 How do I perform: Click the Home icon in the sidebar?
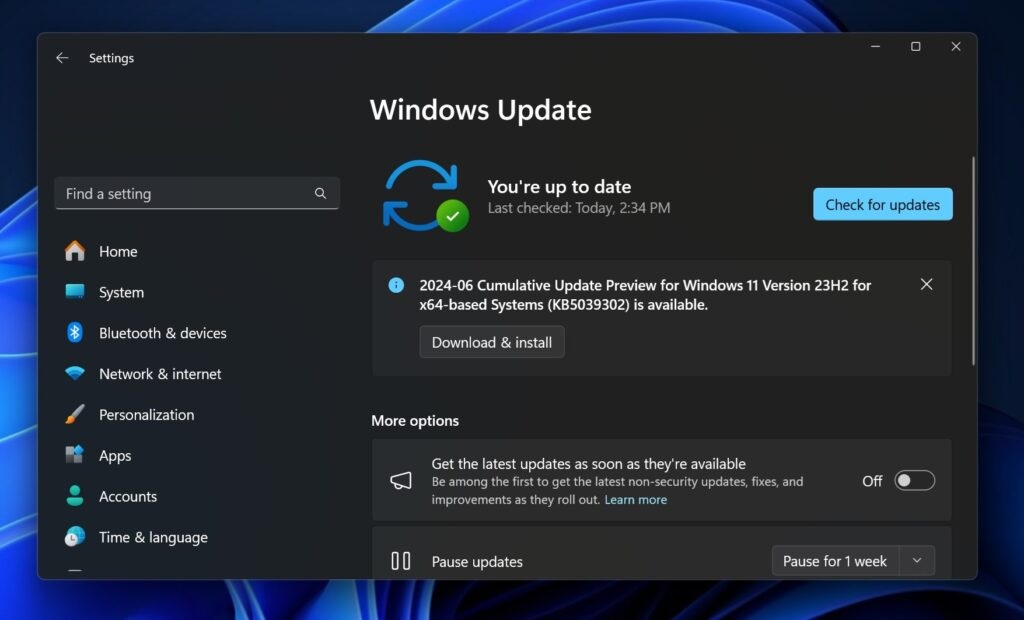75,251
